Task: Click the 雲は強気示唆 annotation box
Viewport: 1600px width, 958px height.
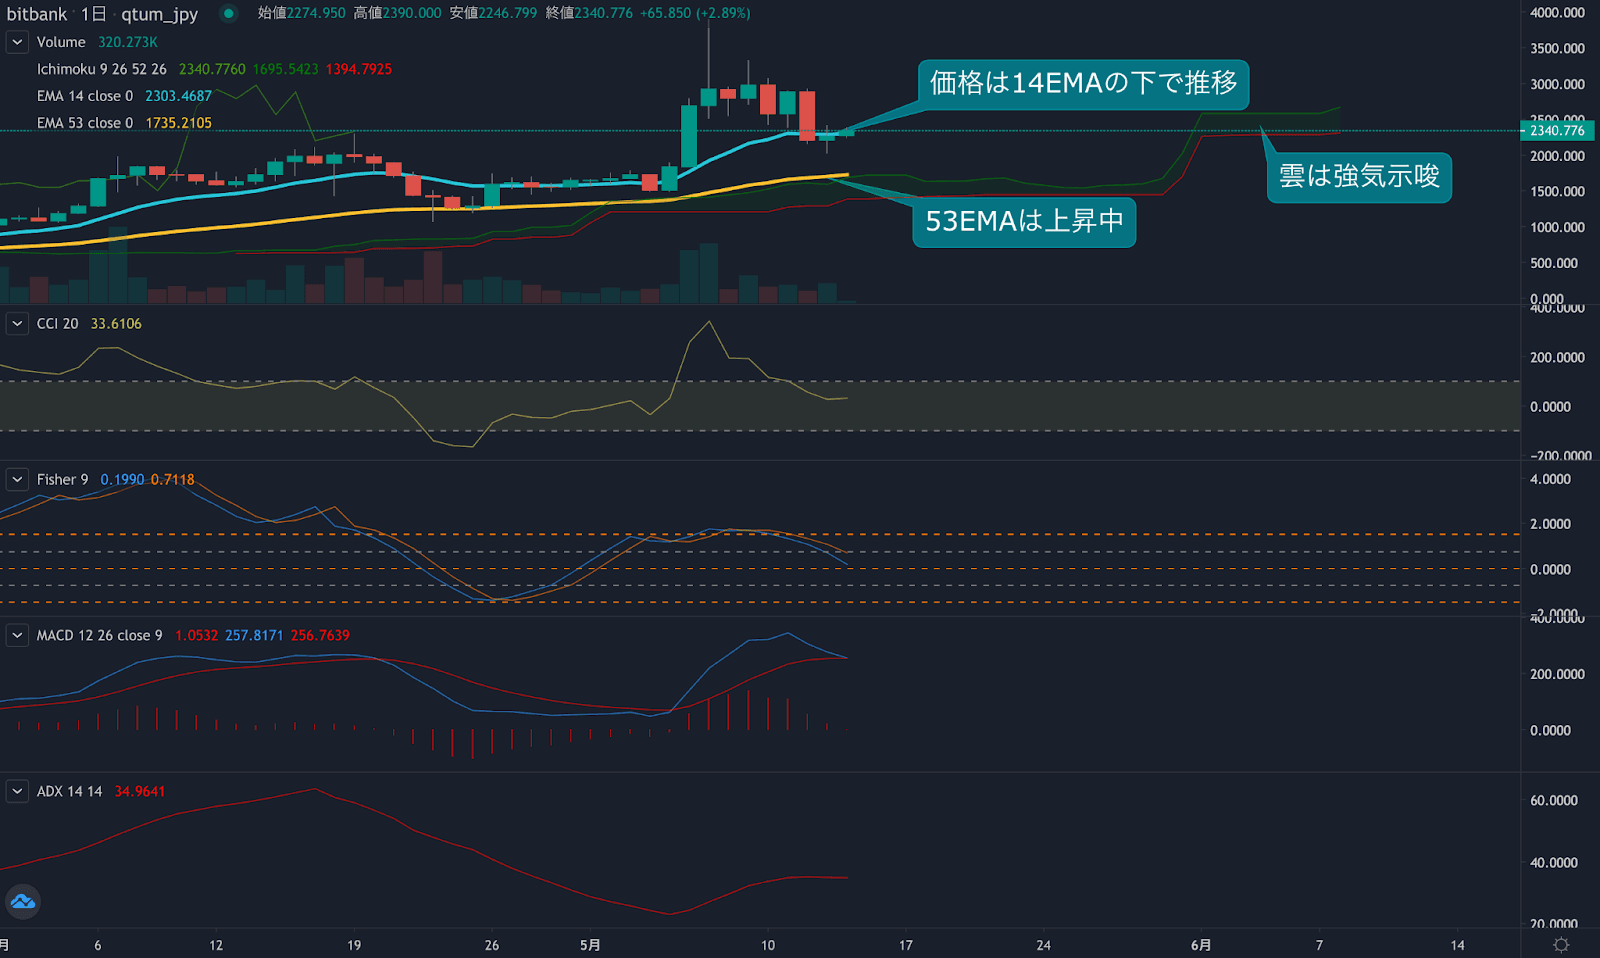Action: click(x=1358, y=176)
